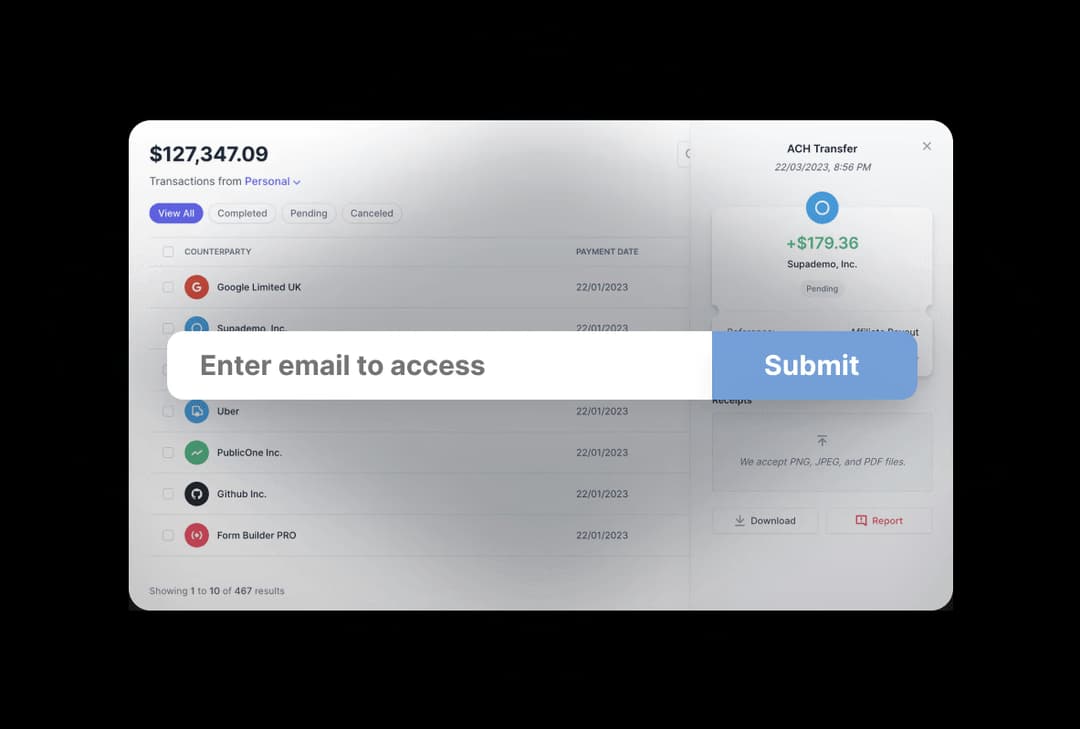This screenshot has width=1080, height=729.
Task: Focus the Enter email to access field
Action: point(439,365)
